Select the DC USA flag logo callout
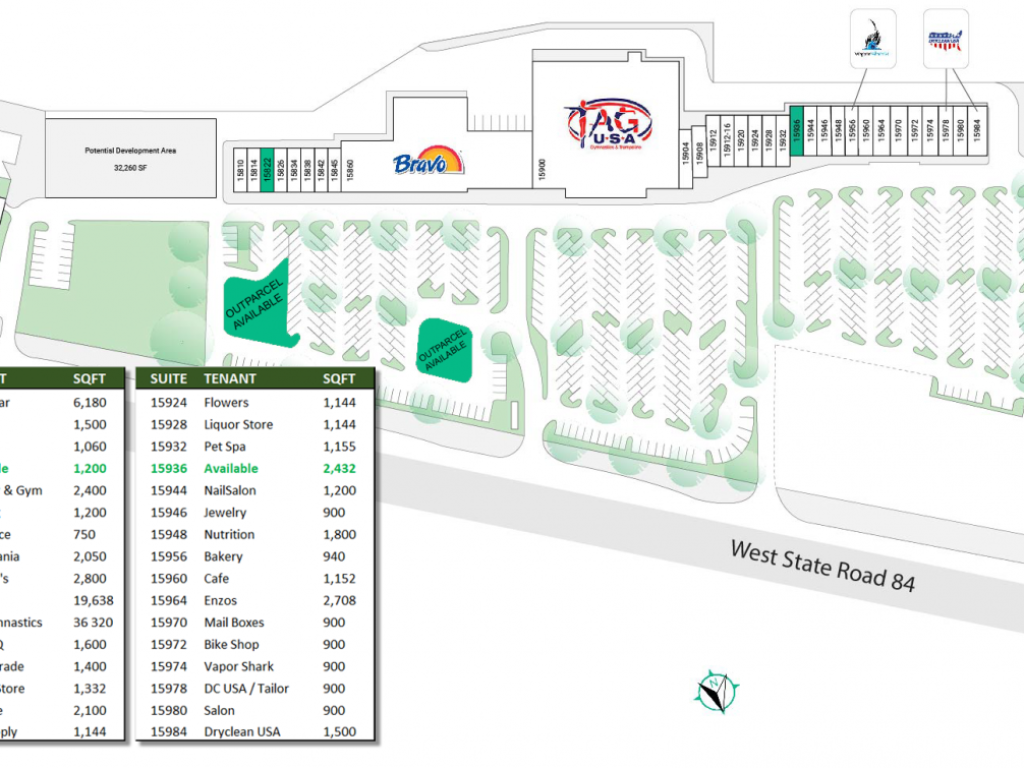1024x768 pixels. pyautogui.click(x=944, y=39)
